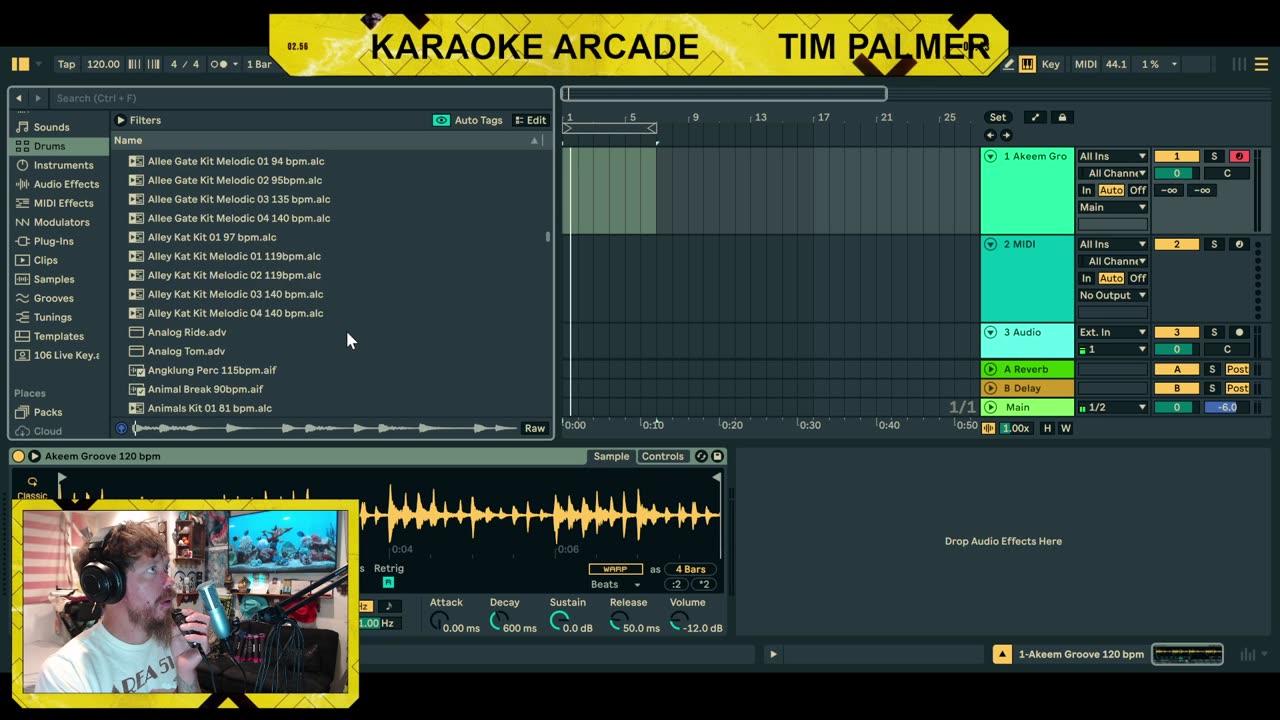The height and width of the screenshot is (720, 1280).
Task: Toggle track 1 activator button
Action: coord(1176,156)
